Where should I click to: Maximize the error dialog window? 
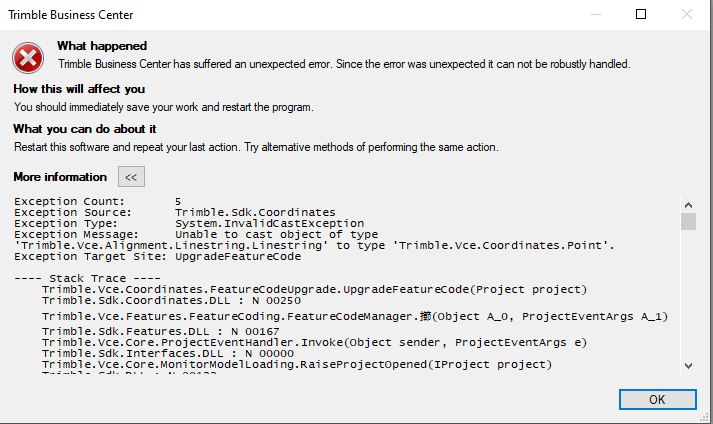(x=641, y=15)
